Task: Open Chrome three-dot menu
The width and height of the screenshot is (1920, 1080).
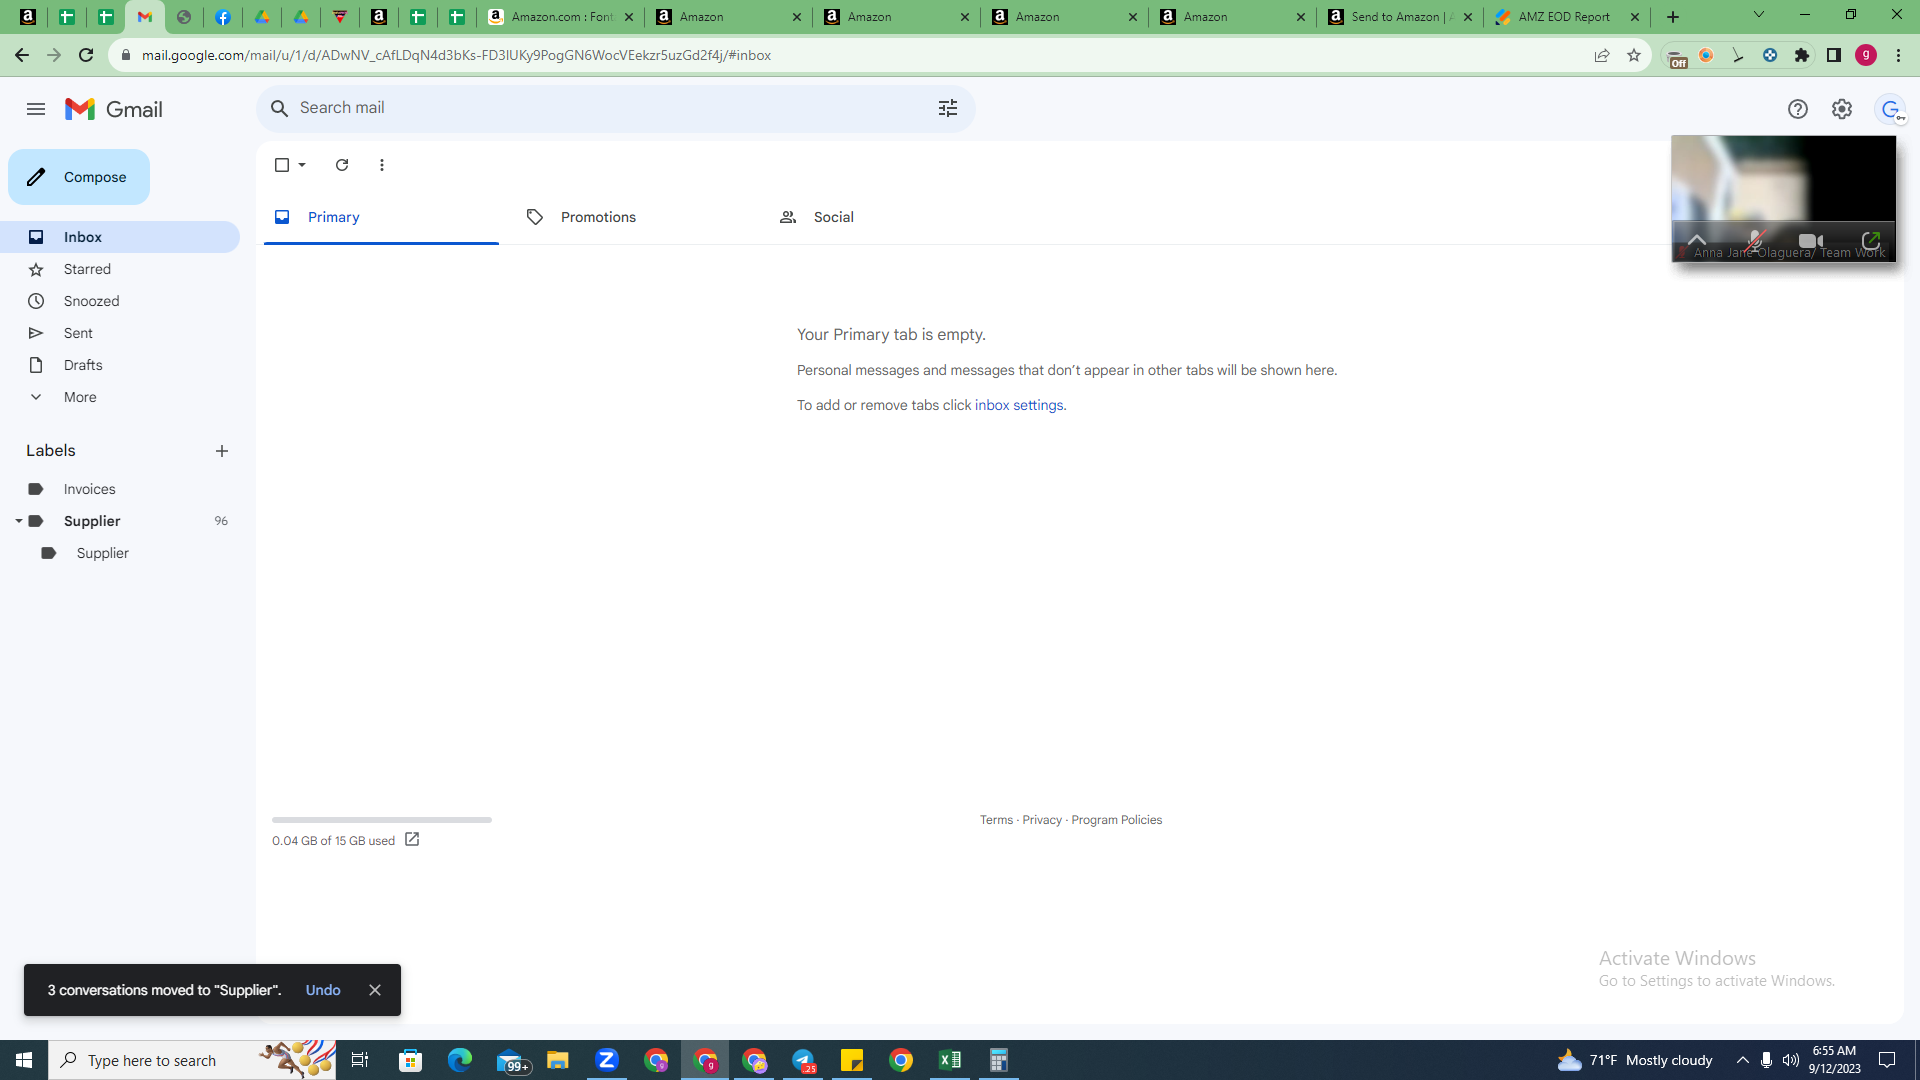Action: click(1898, 55)
